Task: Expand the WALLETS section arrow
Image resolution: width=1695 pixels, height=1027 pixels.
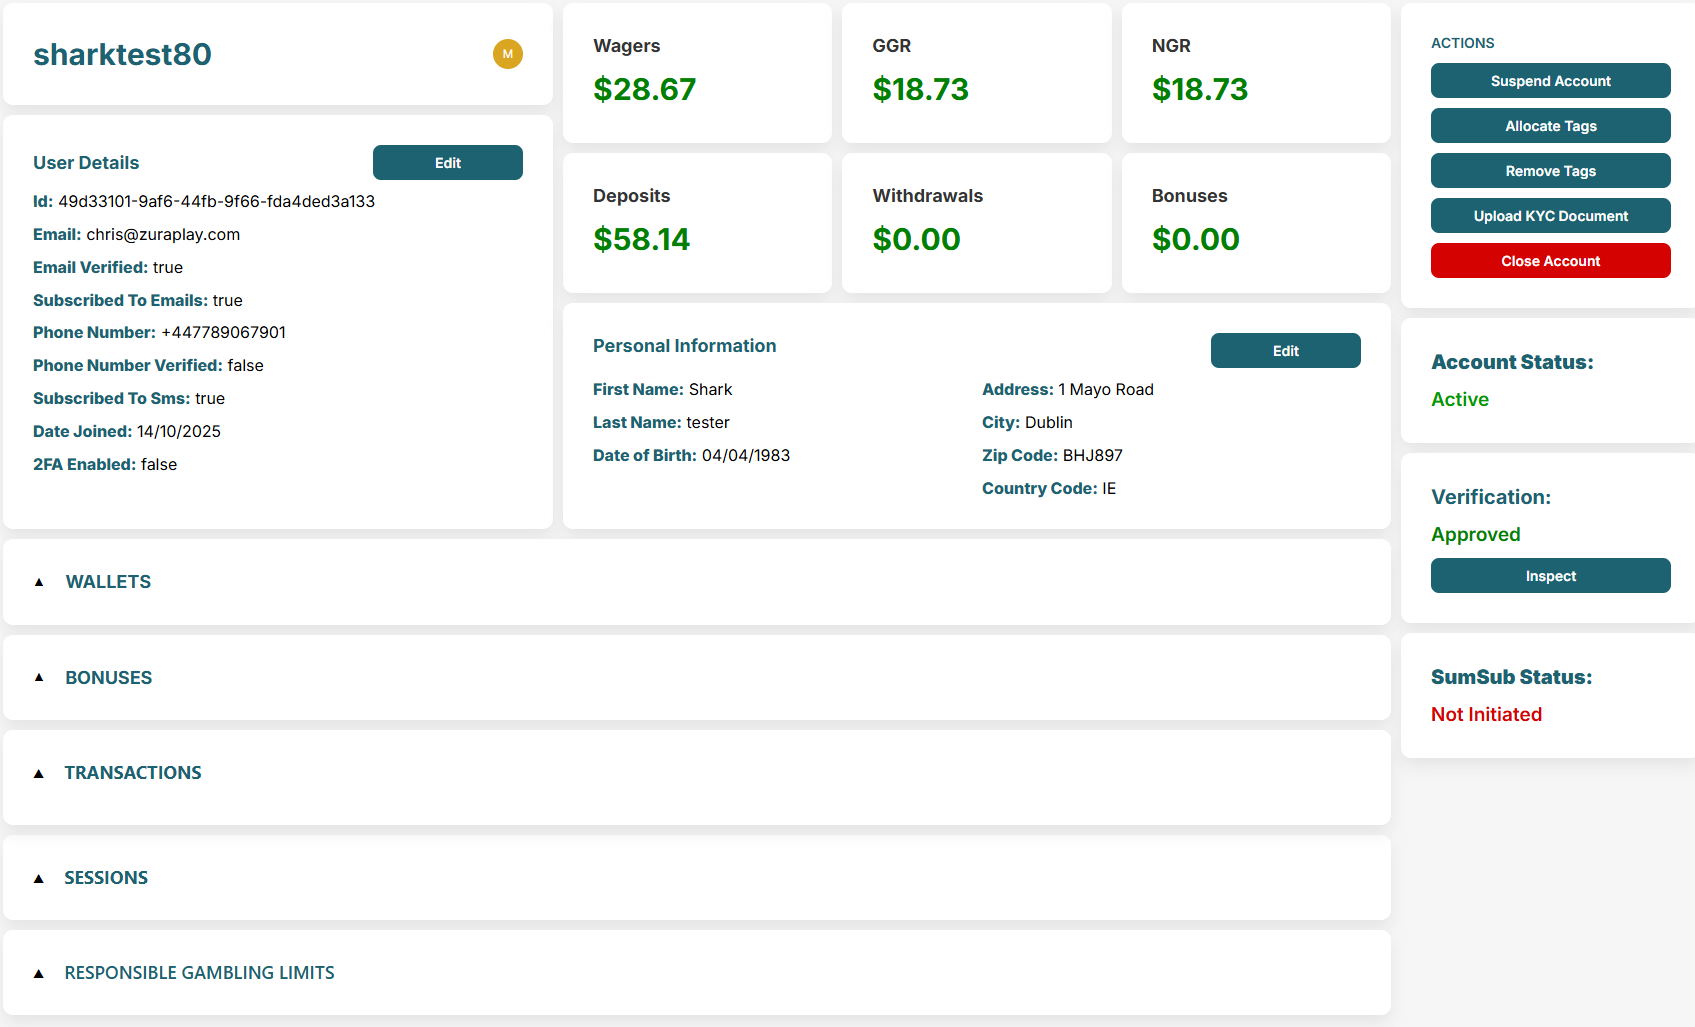Action: (39, 582)
